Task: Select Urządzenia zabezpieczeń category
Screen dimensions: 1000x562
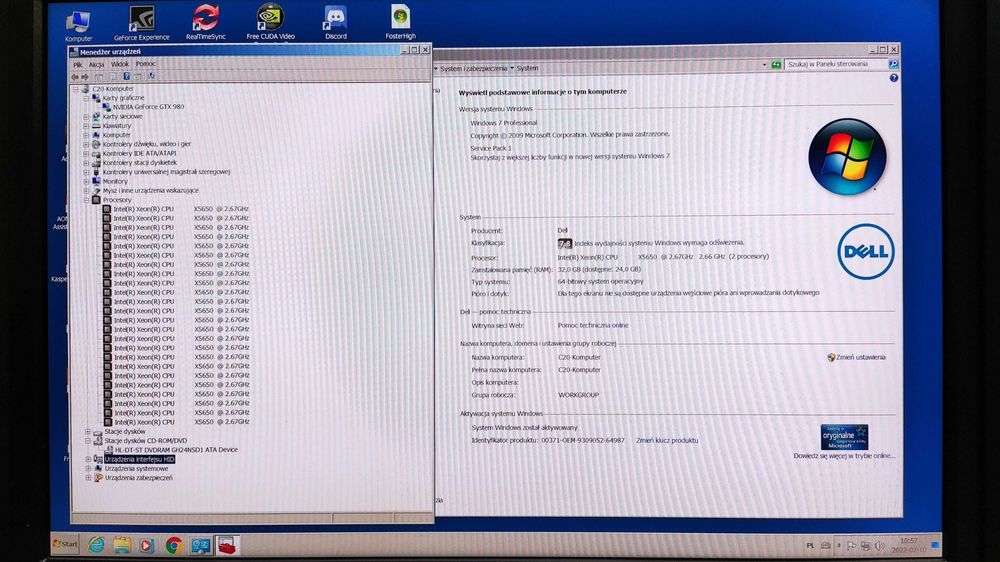Action: 138,478
